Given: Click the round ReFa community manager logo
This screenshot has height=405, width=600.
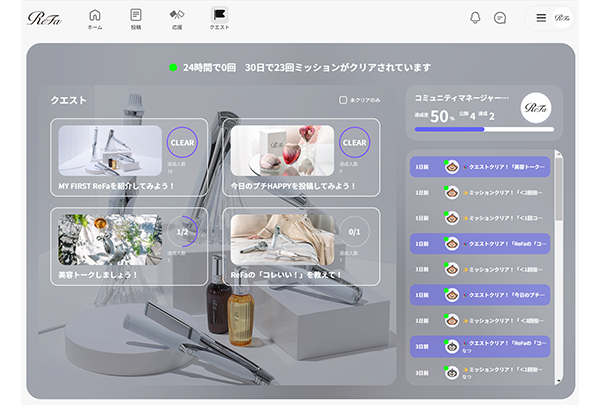Looking at the screenshot, I should tap(536, 108).
